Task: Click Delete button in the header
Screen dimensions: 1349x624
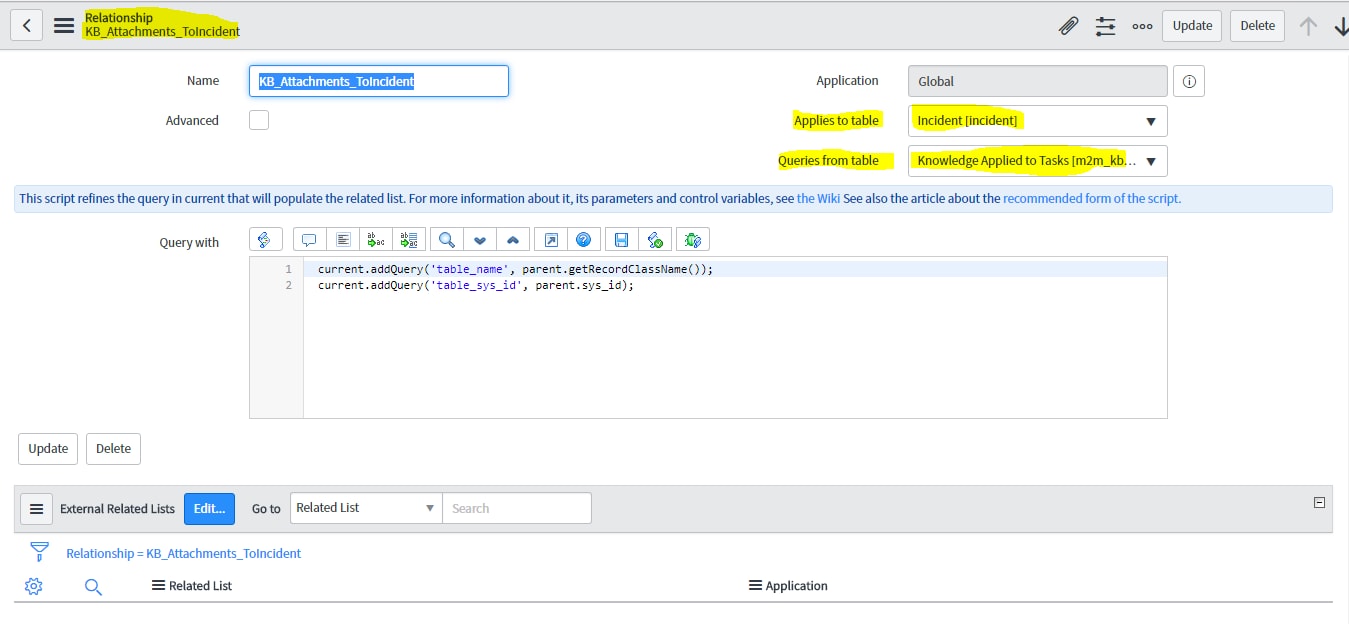Action: pos(1257,26)
